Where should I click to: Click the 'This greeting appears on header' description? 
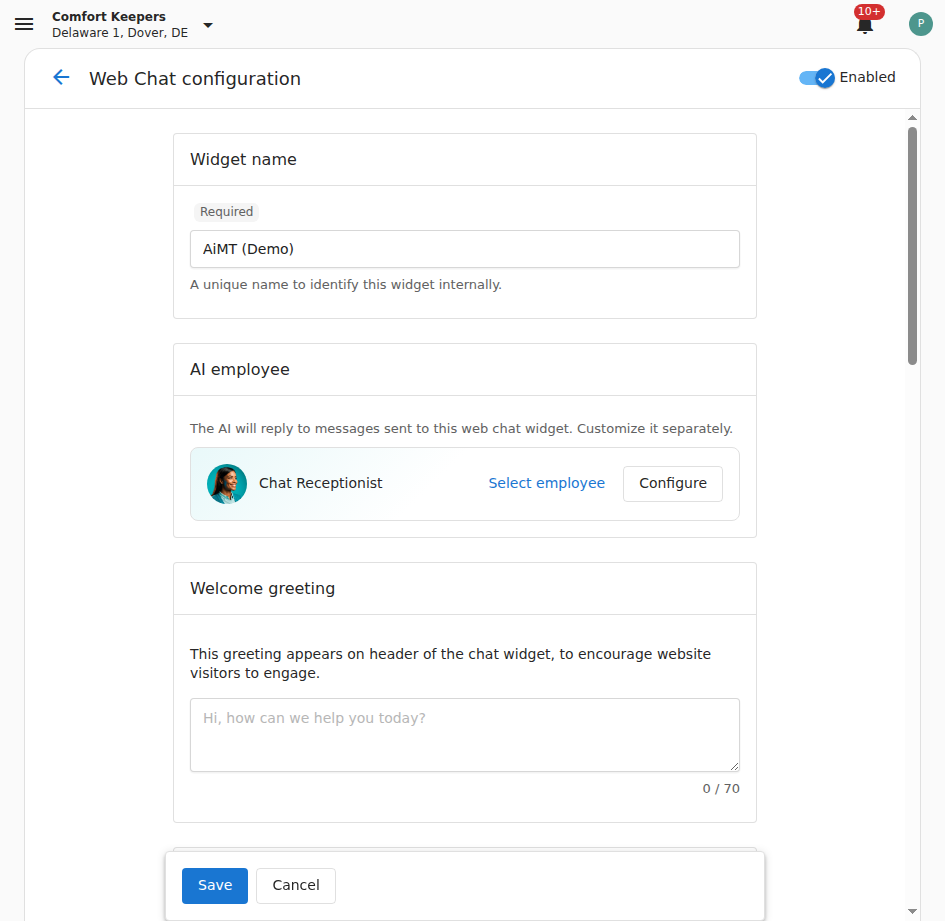(451, 664)
